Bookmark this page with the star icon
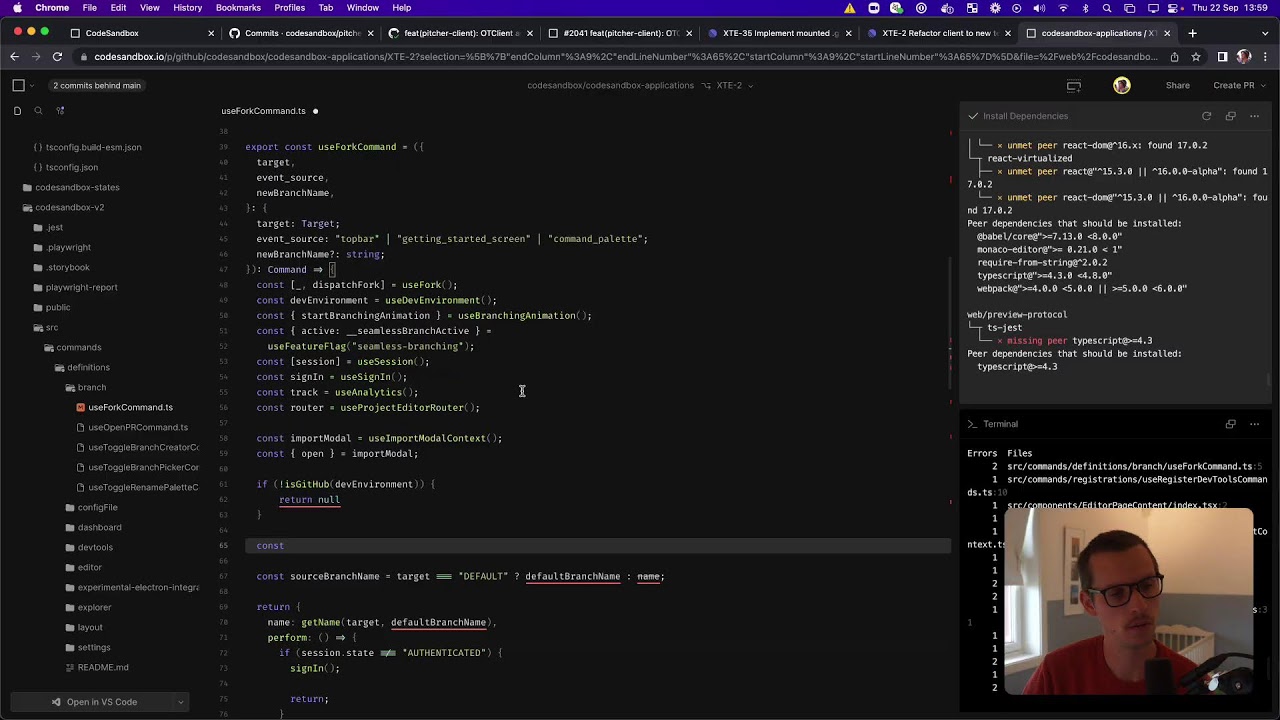 click(x=1195, y=57)
